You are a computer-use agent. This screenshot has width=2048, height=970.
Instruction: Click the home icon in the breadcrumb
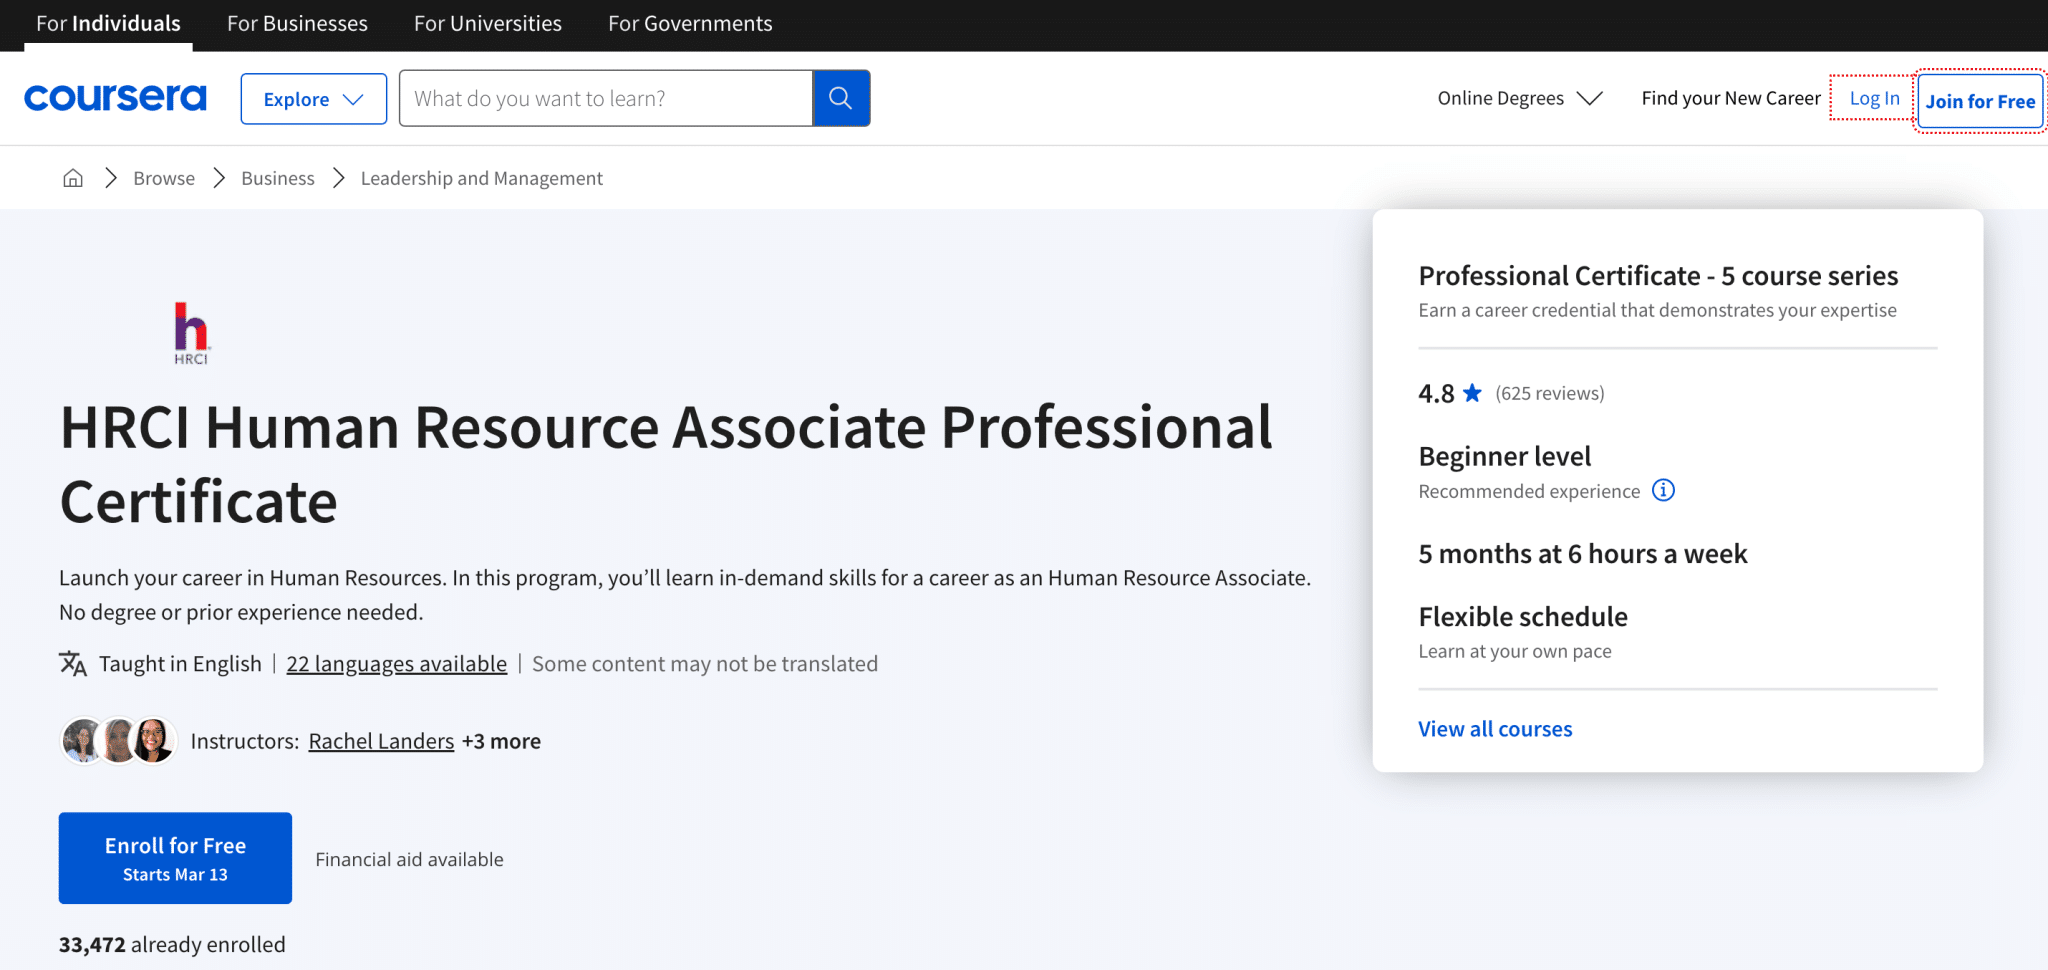73,177
